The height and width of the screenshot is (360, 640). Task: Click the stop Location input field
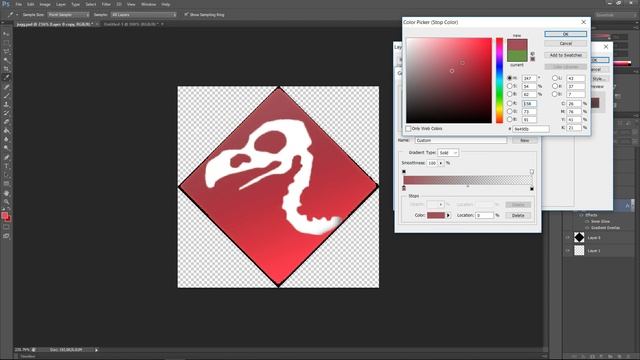click(x=484, y=215)
